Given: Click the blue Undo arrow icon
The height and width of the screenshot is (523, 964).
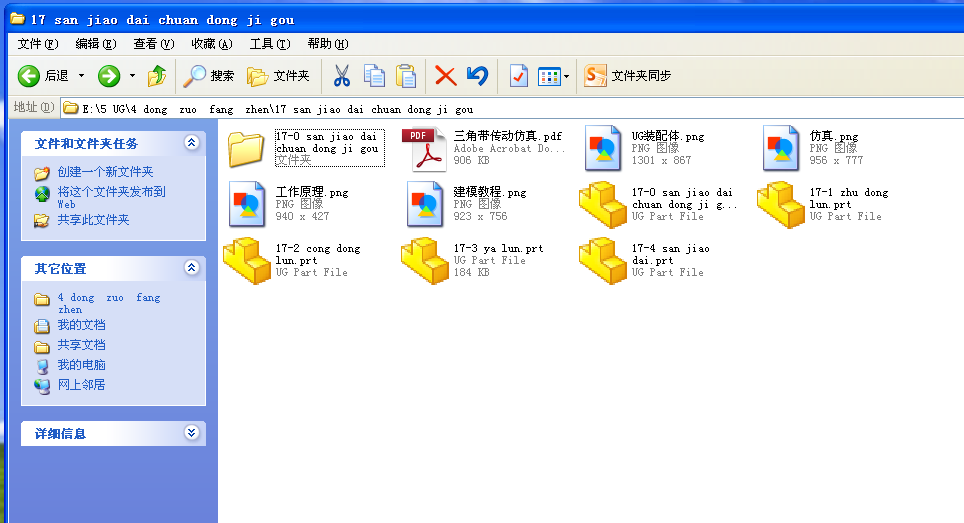Looking at the screenshot, I should coord(477,76).
